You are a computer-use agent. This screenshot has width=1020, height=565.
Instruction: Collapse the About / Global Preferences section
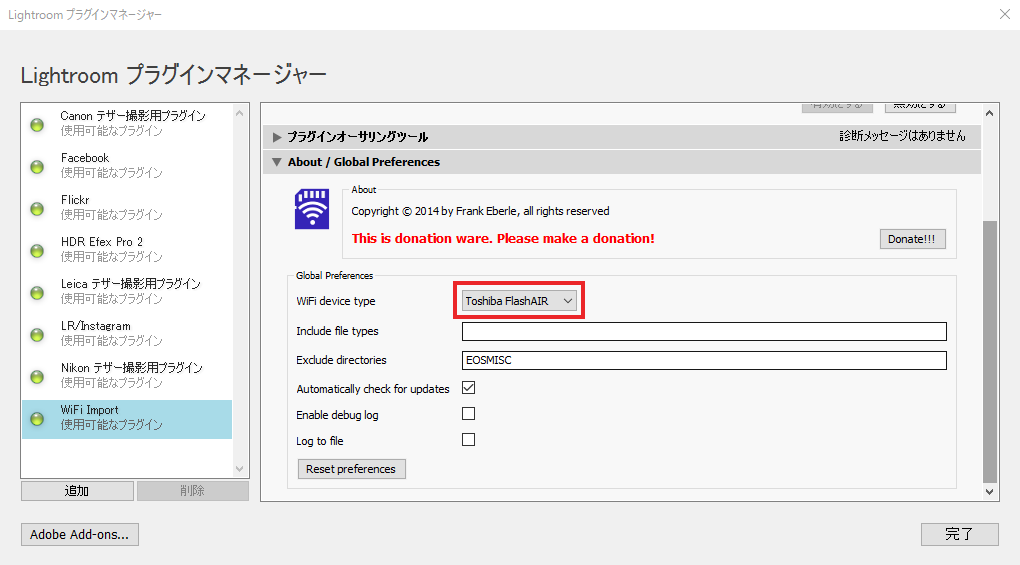coord(277,162)
